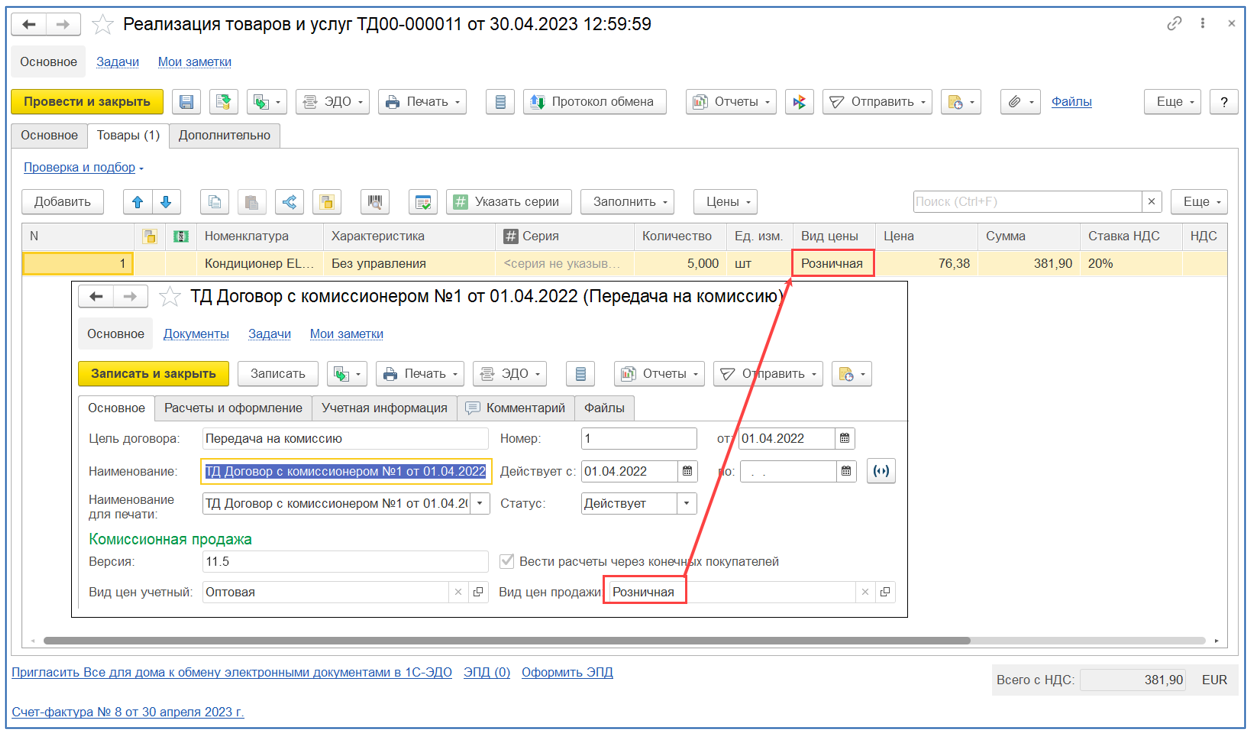This screenshot has width=1247, height=736.
Task: Click Протокол обмена button
Action: coord(594,102)
